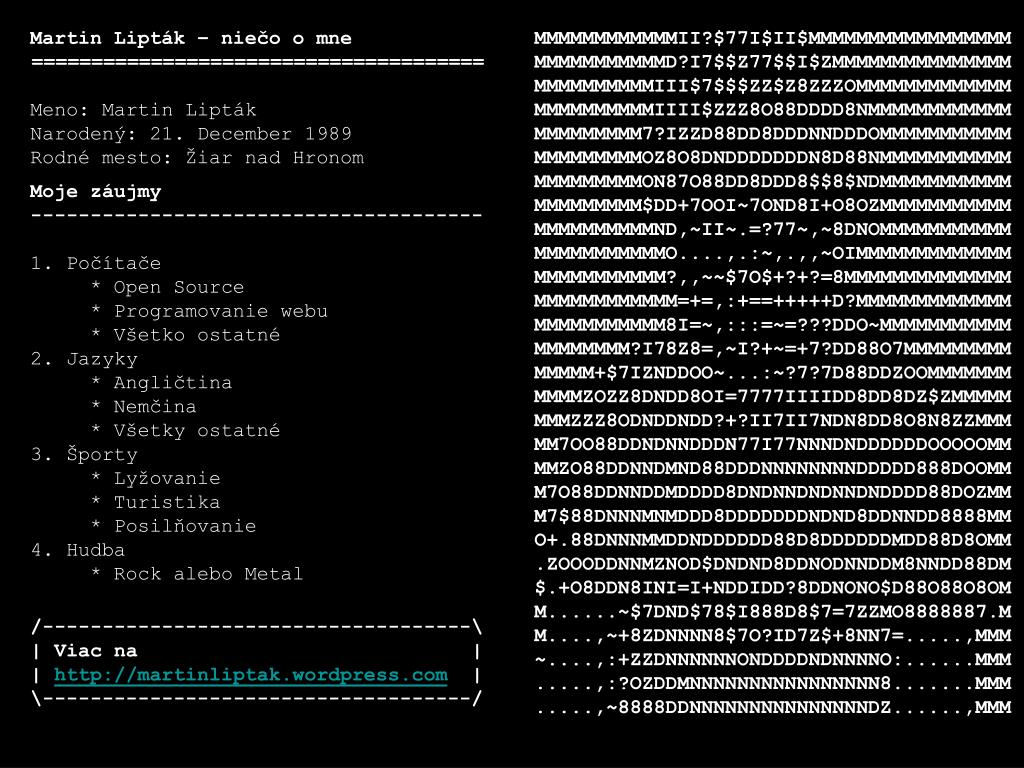
Task: Click the 'Turistika' bullet item
Action: 167,502
